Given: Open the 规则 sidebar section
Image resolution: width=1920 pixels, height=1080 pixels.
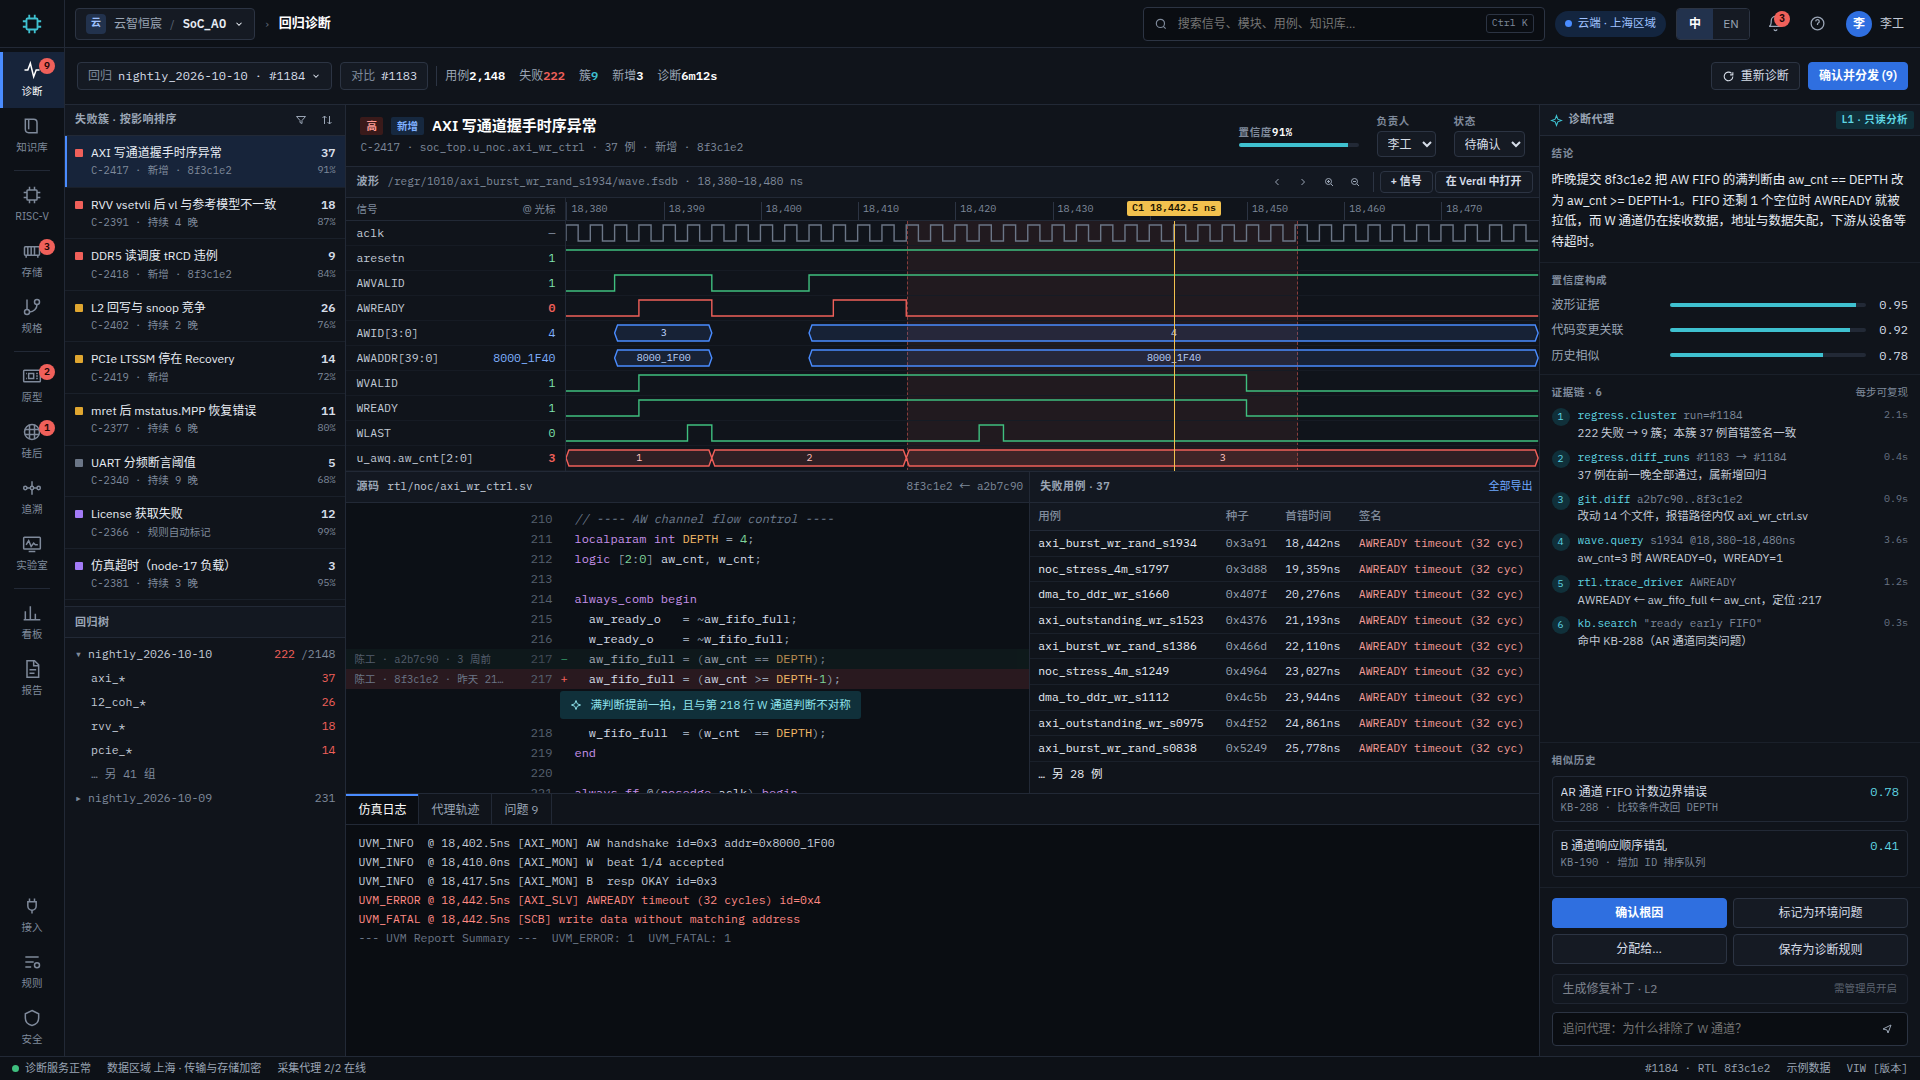Looking at the screenshot, I should (x=32, y=970).
